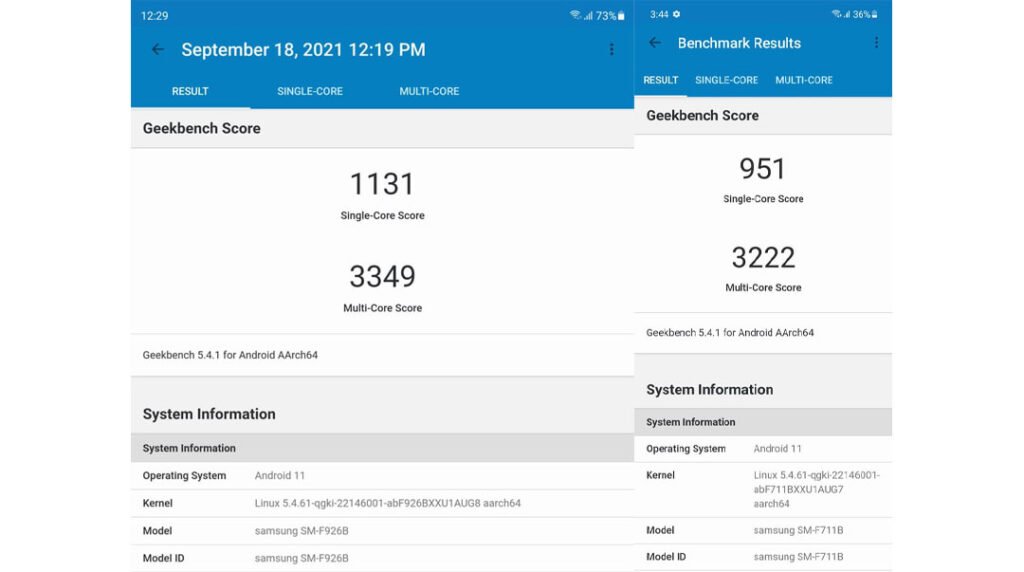Switch to SINGLE-CORE tab on September 18 screen
This screenshot has height=572, width=1024.
click(x=310, y=91)
